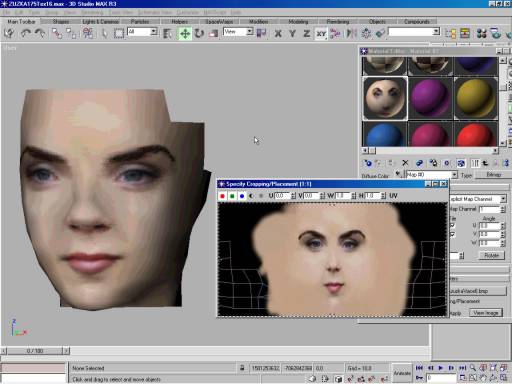Toggle green channel in cropping window

point(232,196)
